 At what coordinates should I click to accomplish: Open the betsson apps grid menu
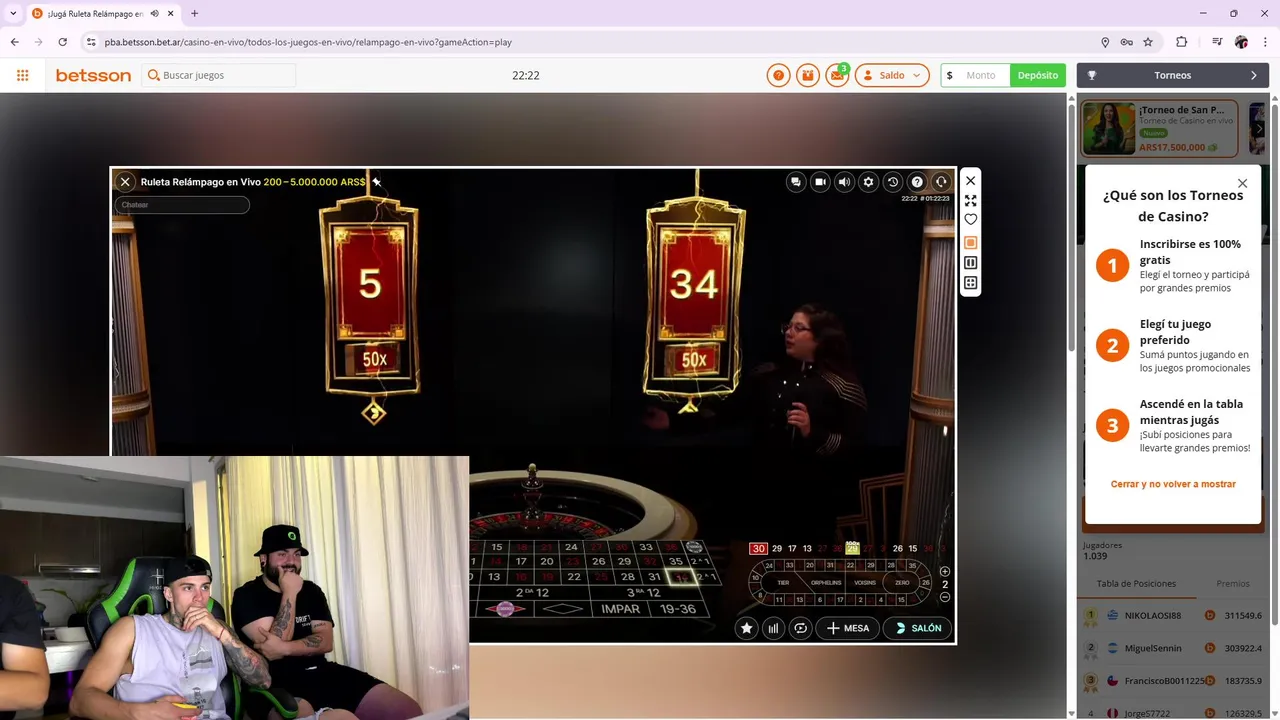tap(22, 75)
